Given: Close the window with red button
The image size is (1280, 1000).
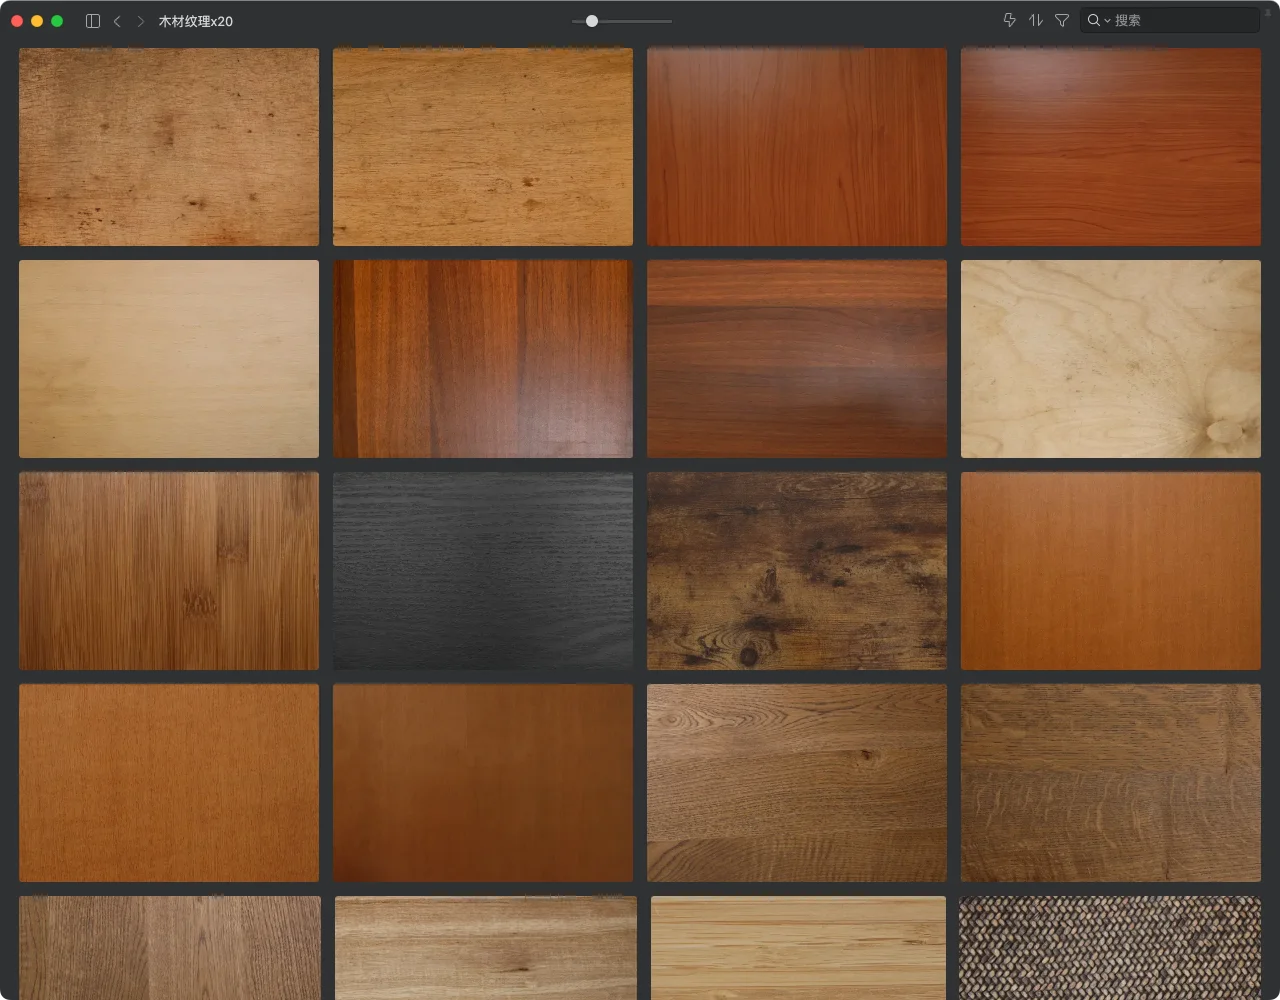Looking at the screenshot, I should pos(17,21).
